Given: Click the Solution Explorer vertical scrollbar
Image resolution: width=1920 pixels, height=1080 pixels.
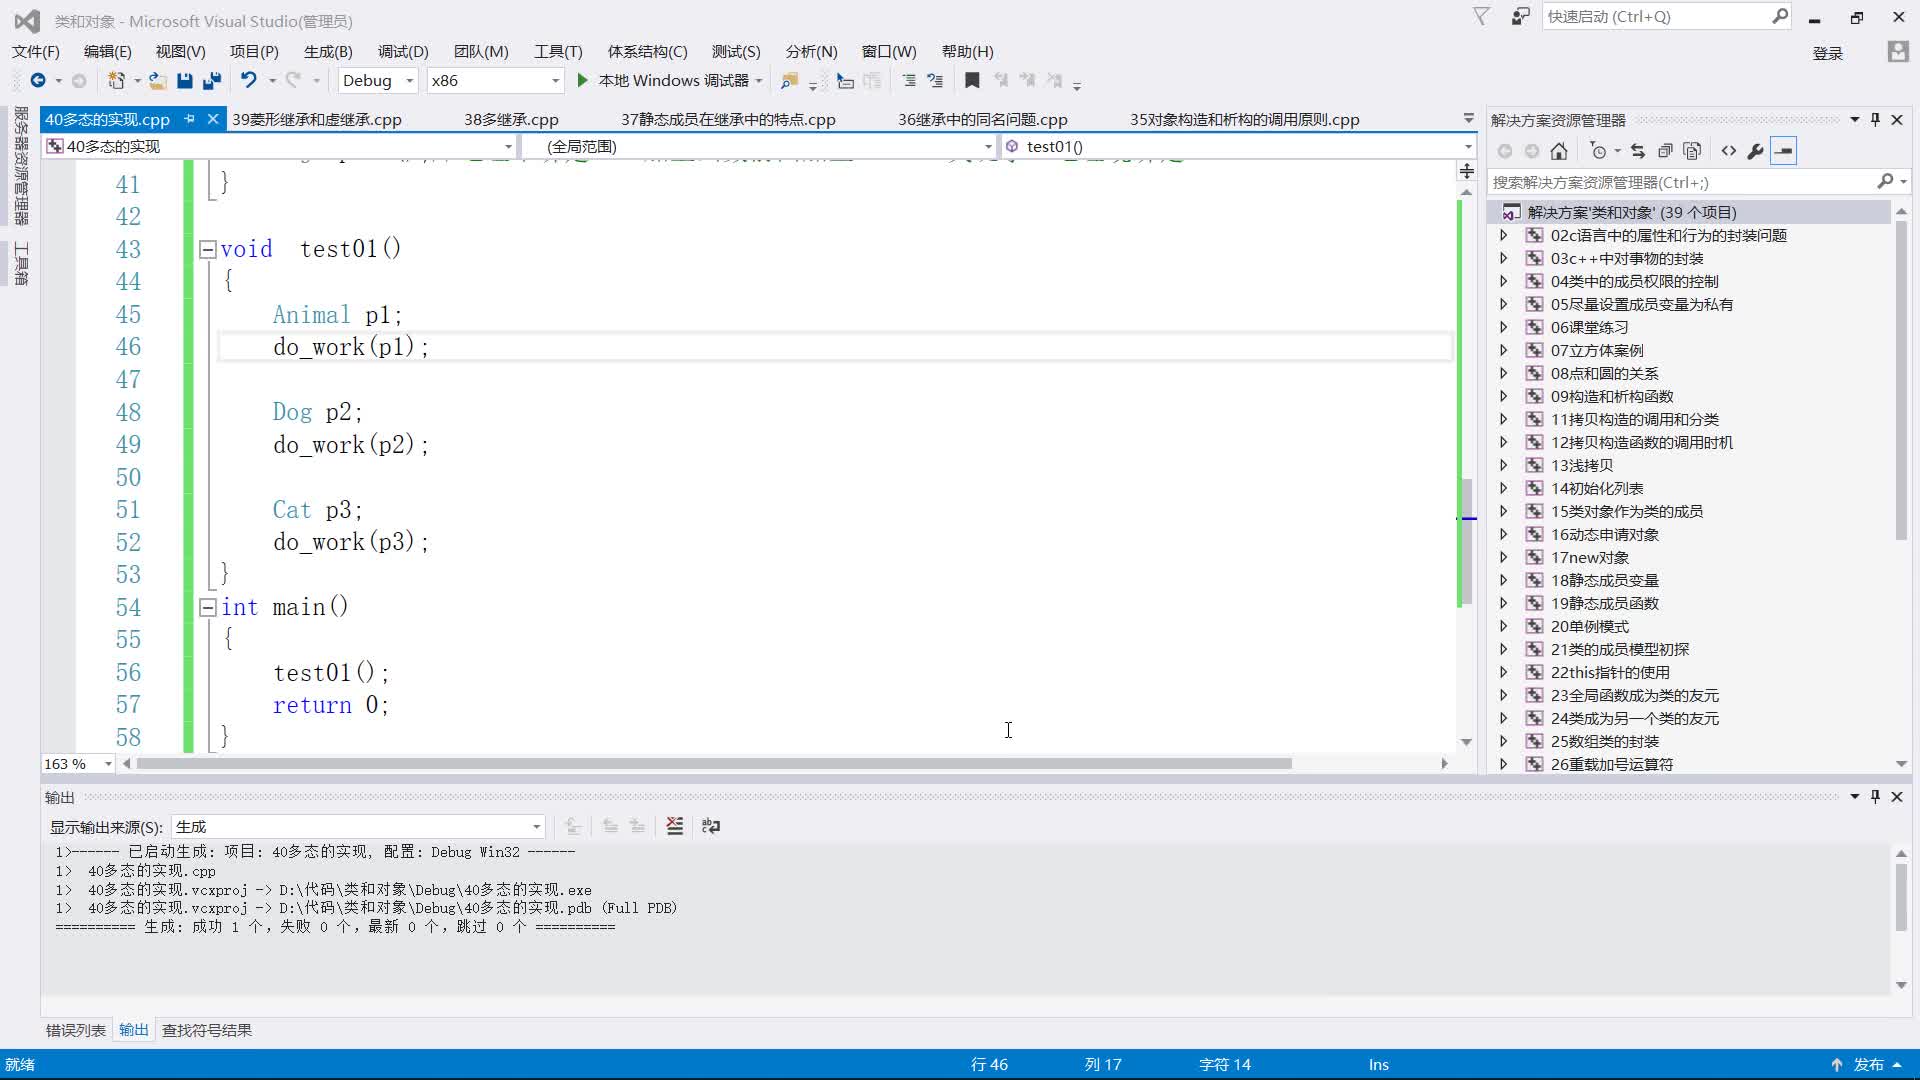Looking at the screenshot, I should click(x=1901, y=380).
